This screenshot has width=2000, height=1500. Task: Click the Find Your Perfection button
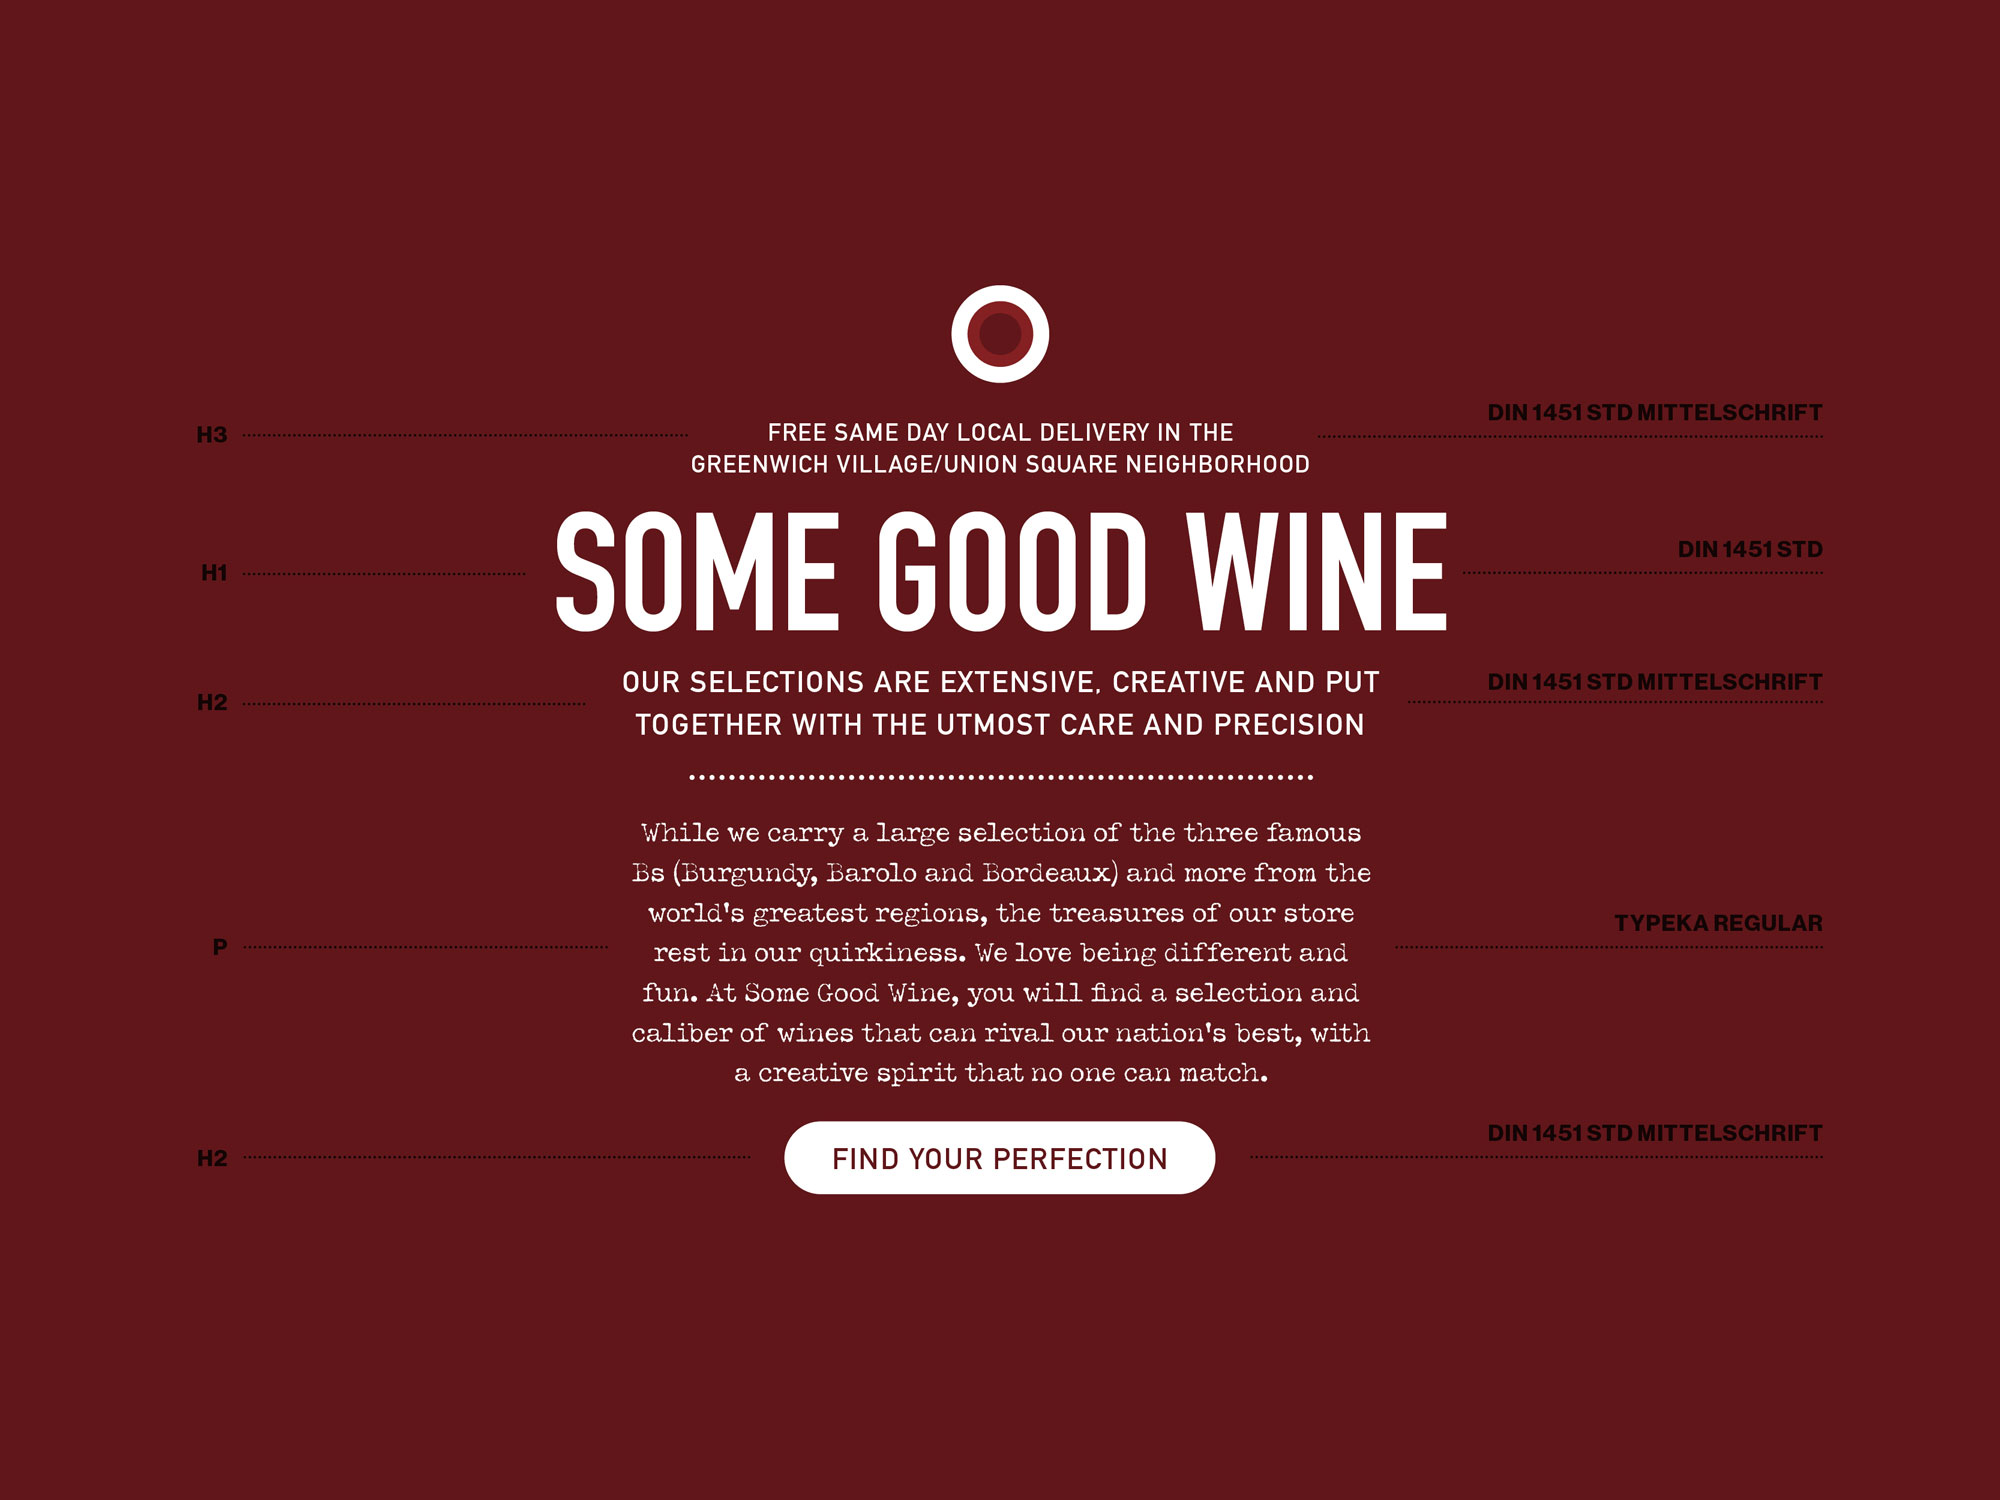[1000, 1158]
